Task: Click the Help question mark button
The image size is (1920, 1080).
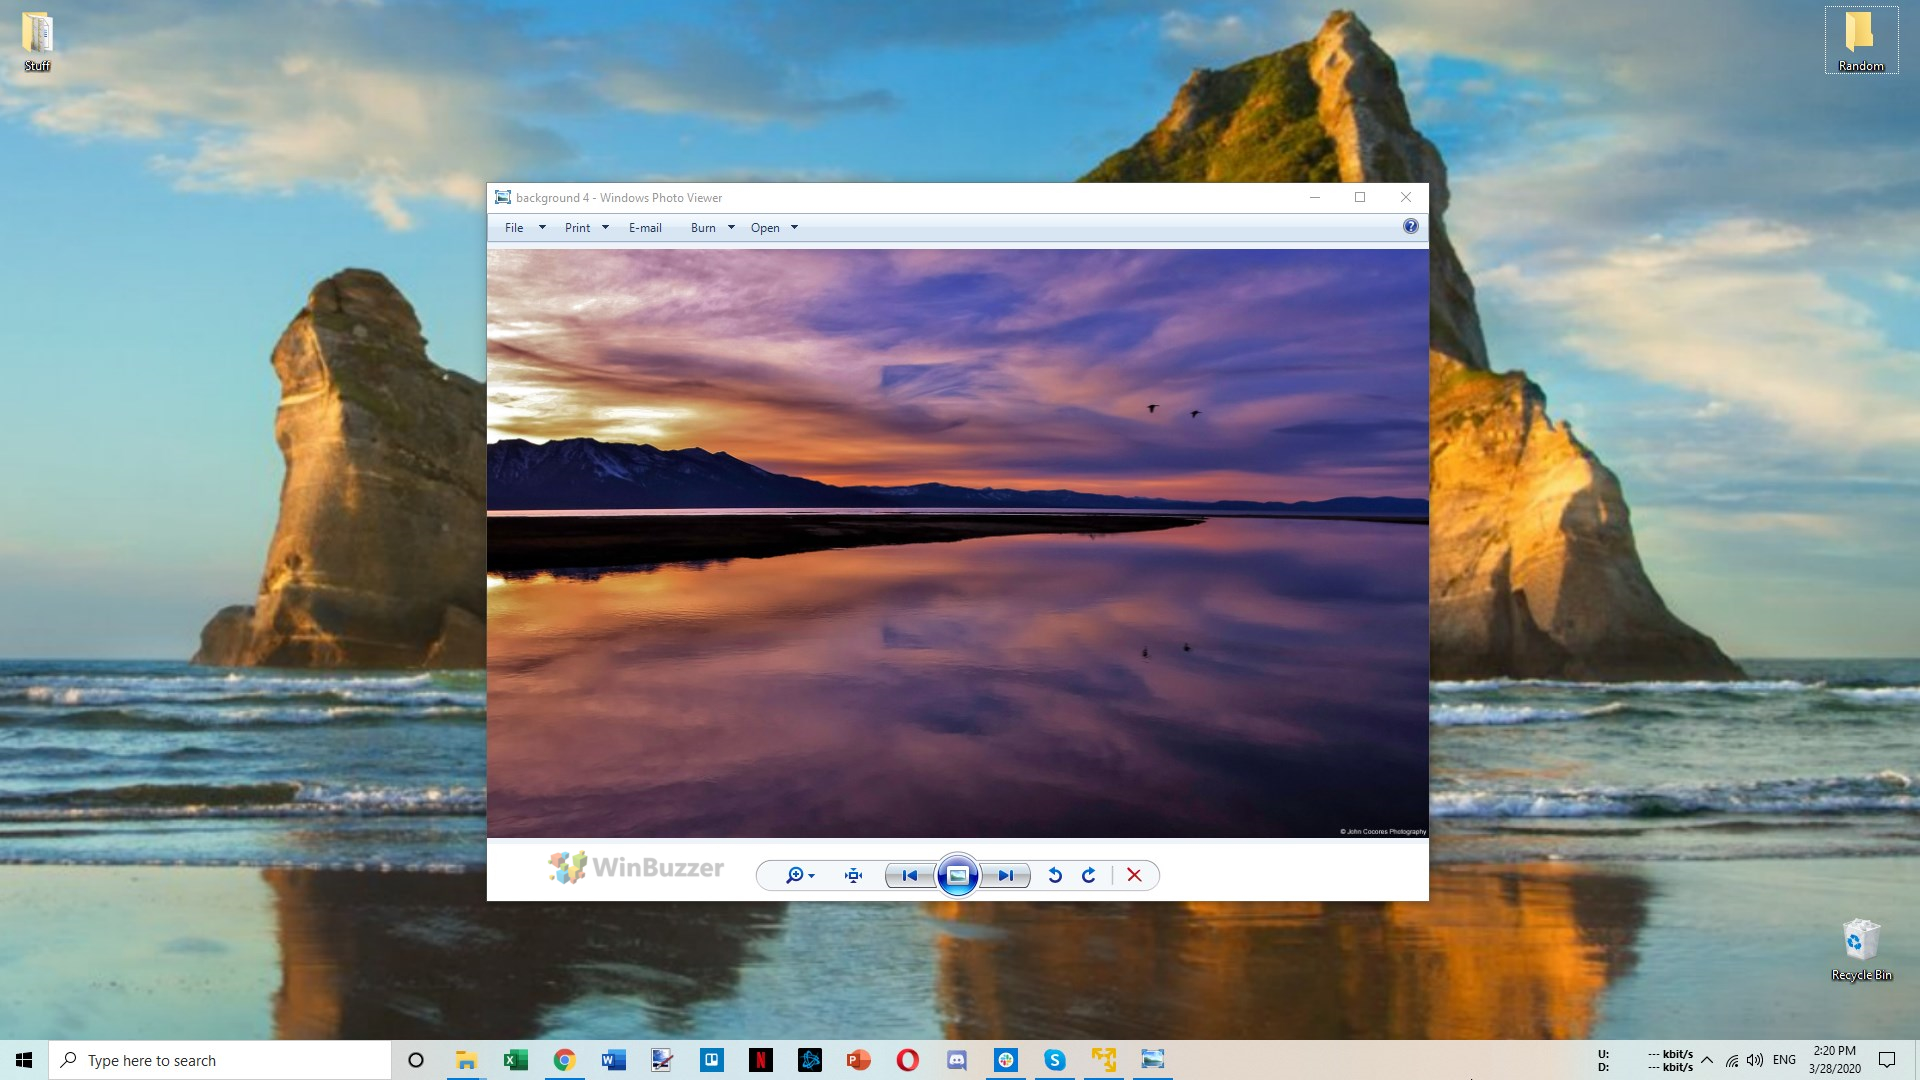Action: tap(1411, 227)
